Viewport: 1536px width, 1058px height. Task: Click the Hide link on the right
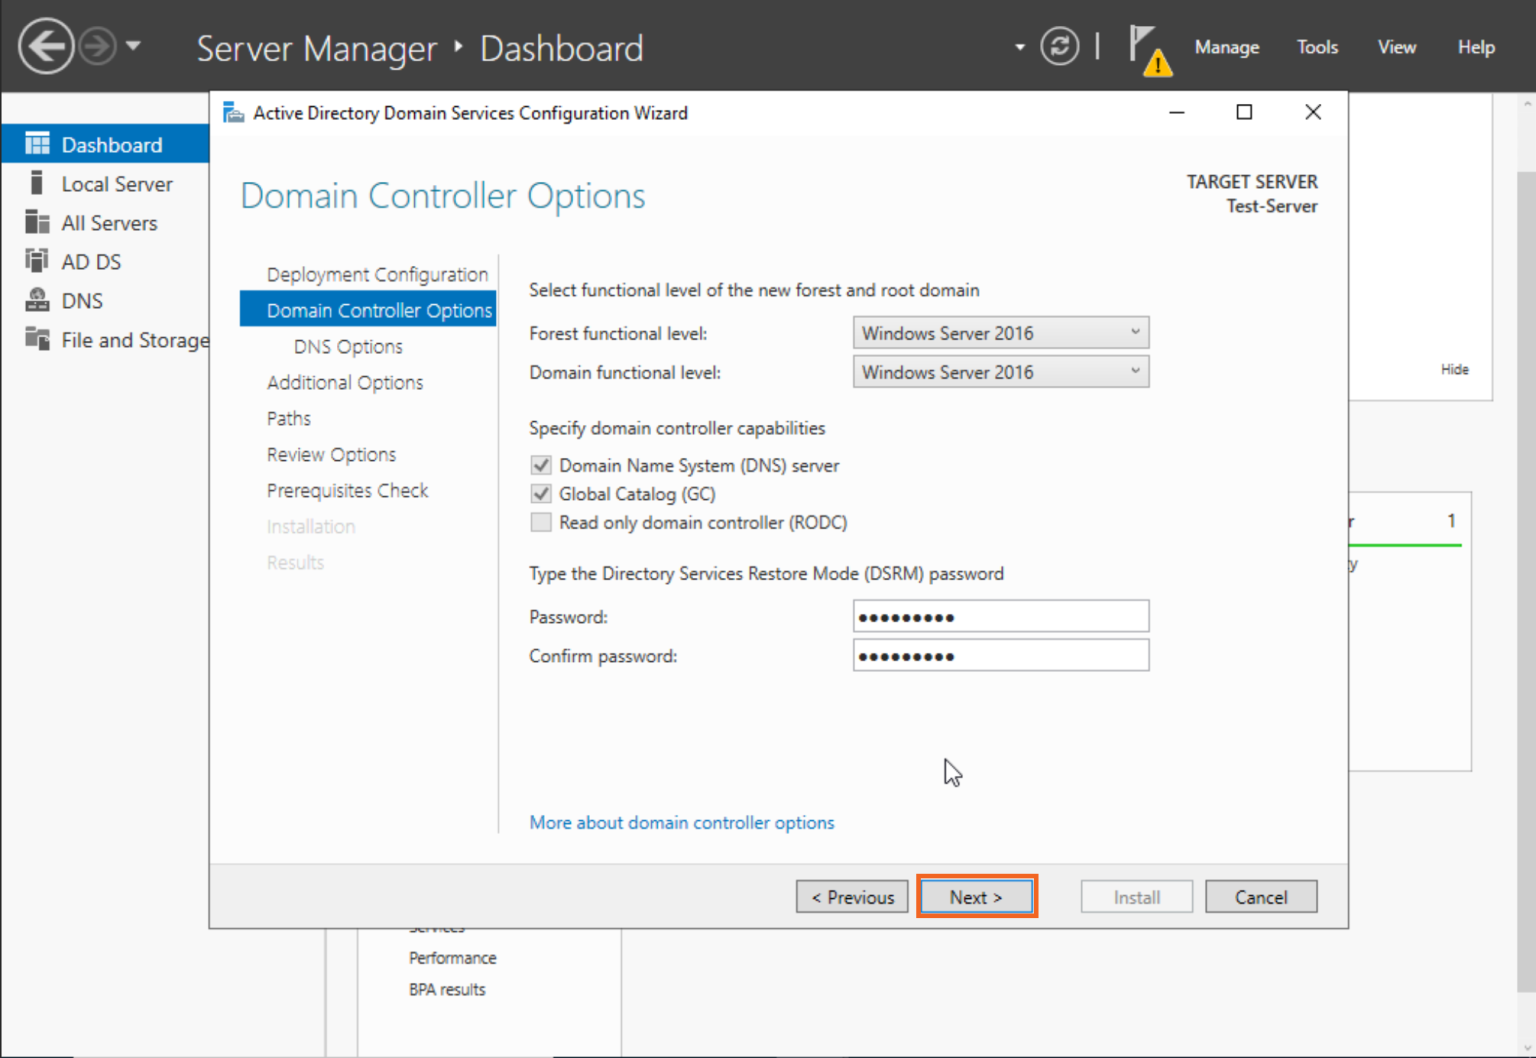tap(1455, 369)
